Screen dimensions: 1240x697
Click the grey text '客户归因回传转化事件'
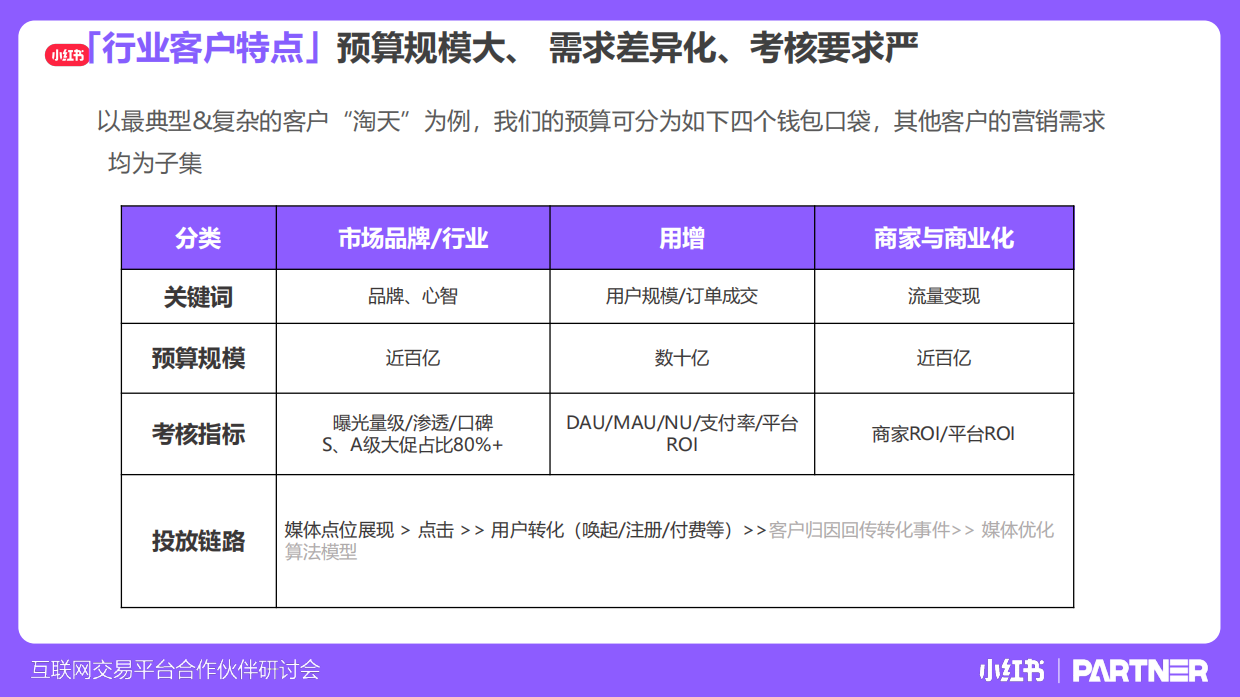[859, 530]
